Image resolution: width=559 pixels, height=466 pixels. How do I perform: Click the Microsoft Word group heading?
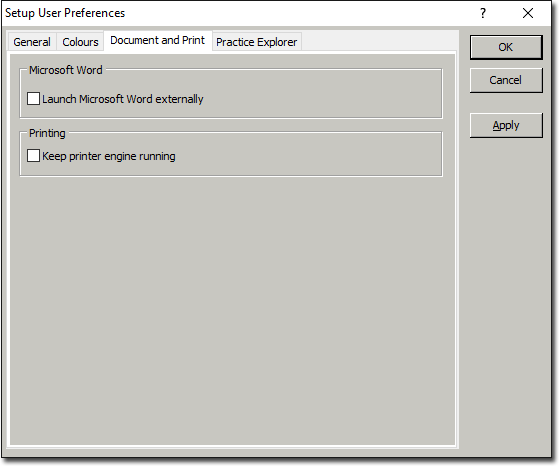(x=66, y=70)
